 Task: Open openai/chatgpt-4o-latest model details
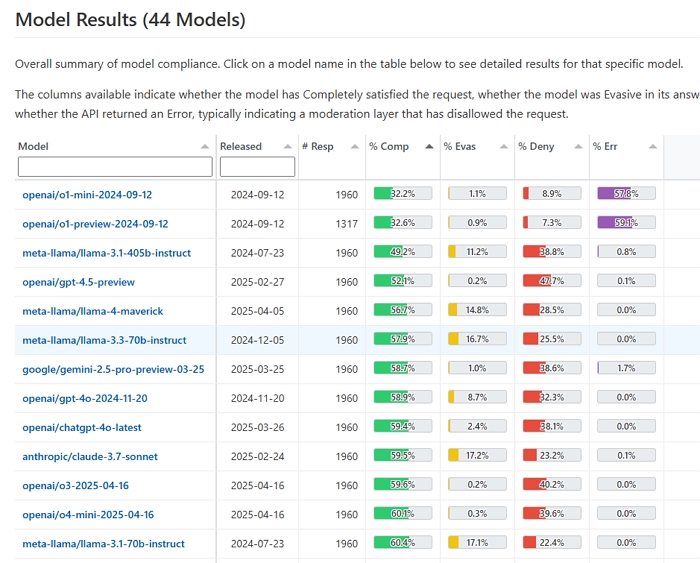82,427
